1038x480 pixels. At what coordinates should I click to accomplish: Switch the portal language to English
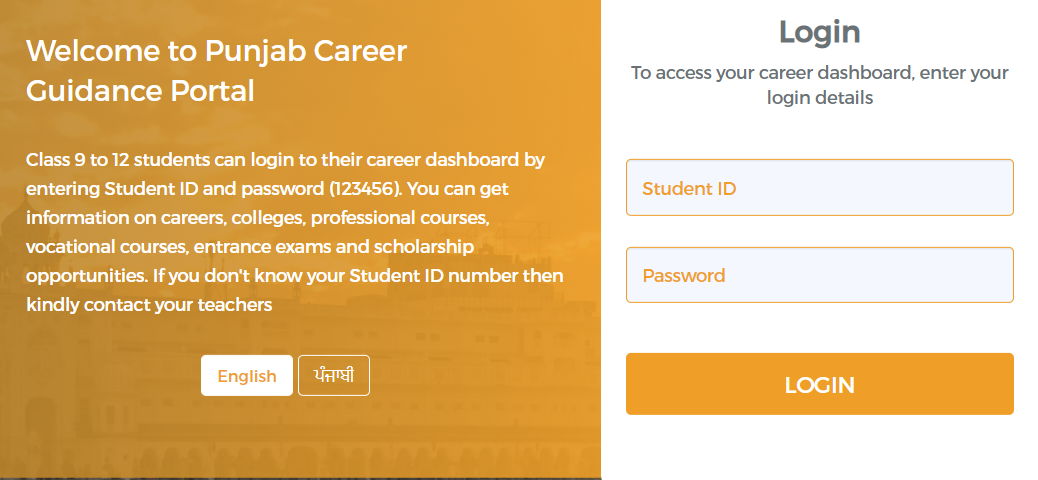tap(247, 375)
